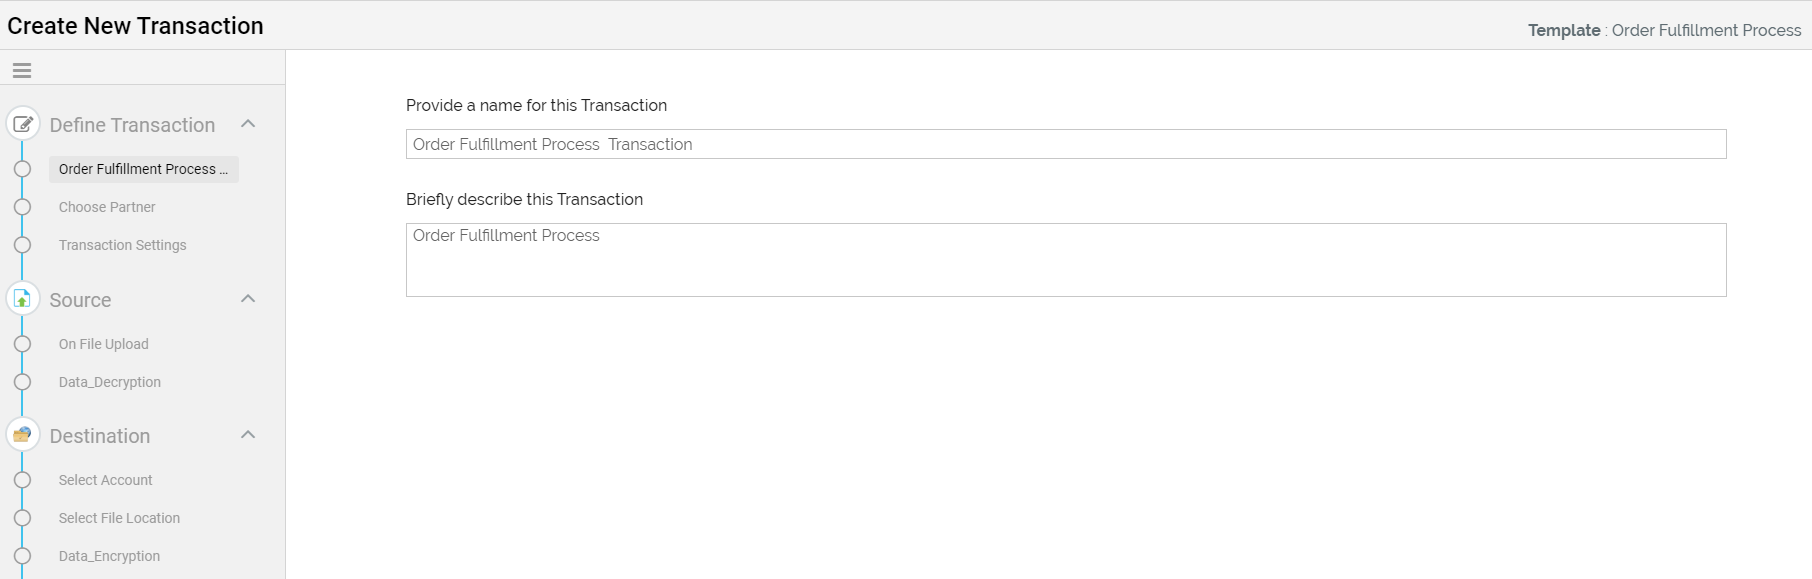Focus the transaction description text area
The height and width of the screenshot is (579, 1812).
click(x=1065, y=260)
